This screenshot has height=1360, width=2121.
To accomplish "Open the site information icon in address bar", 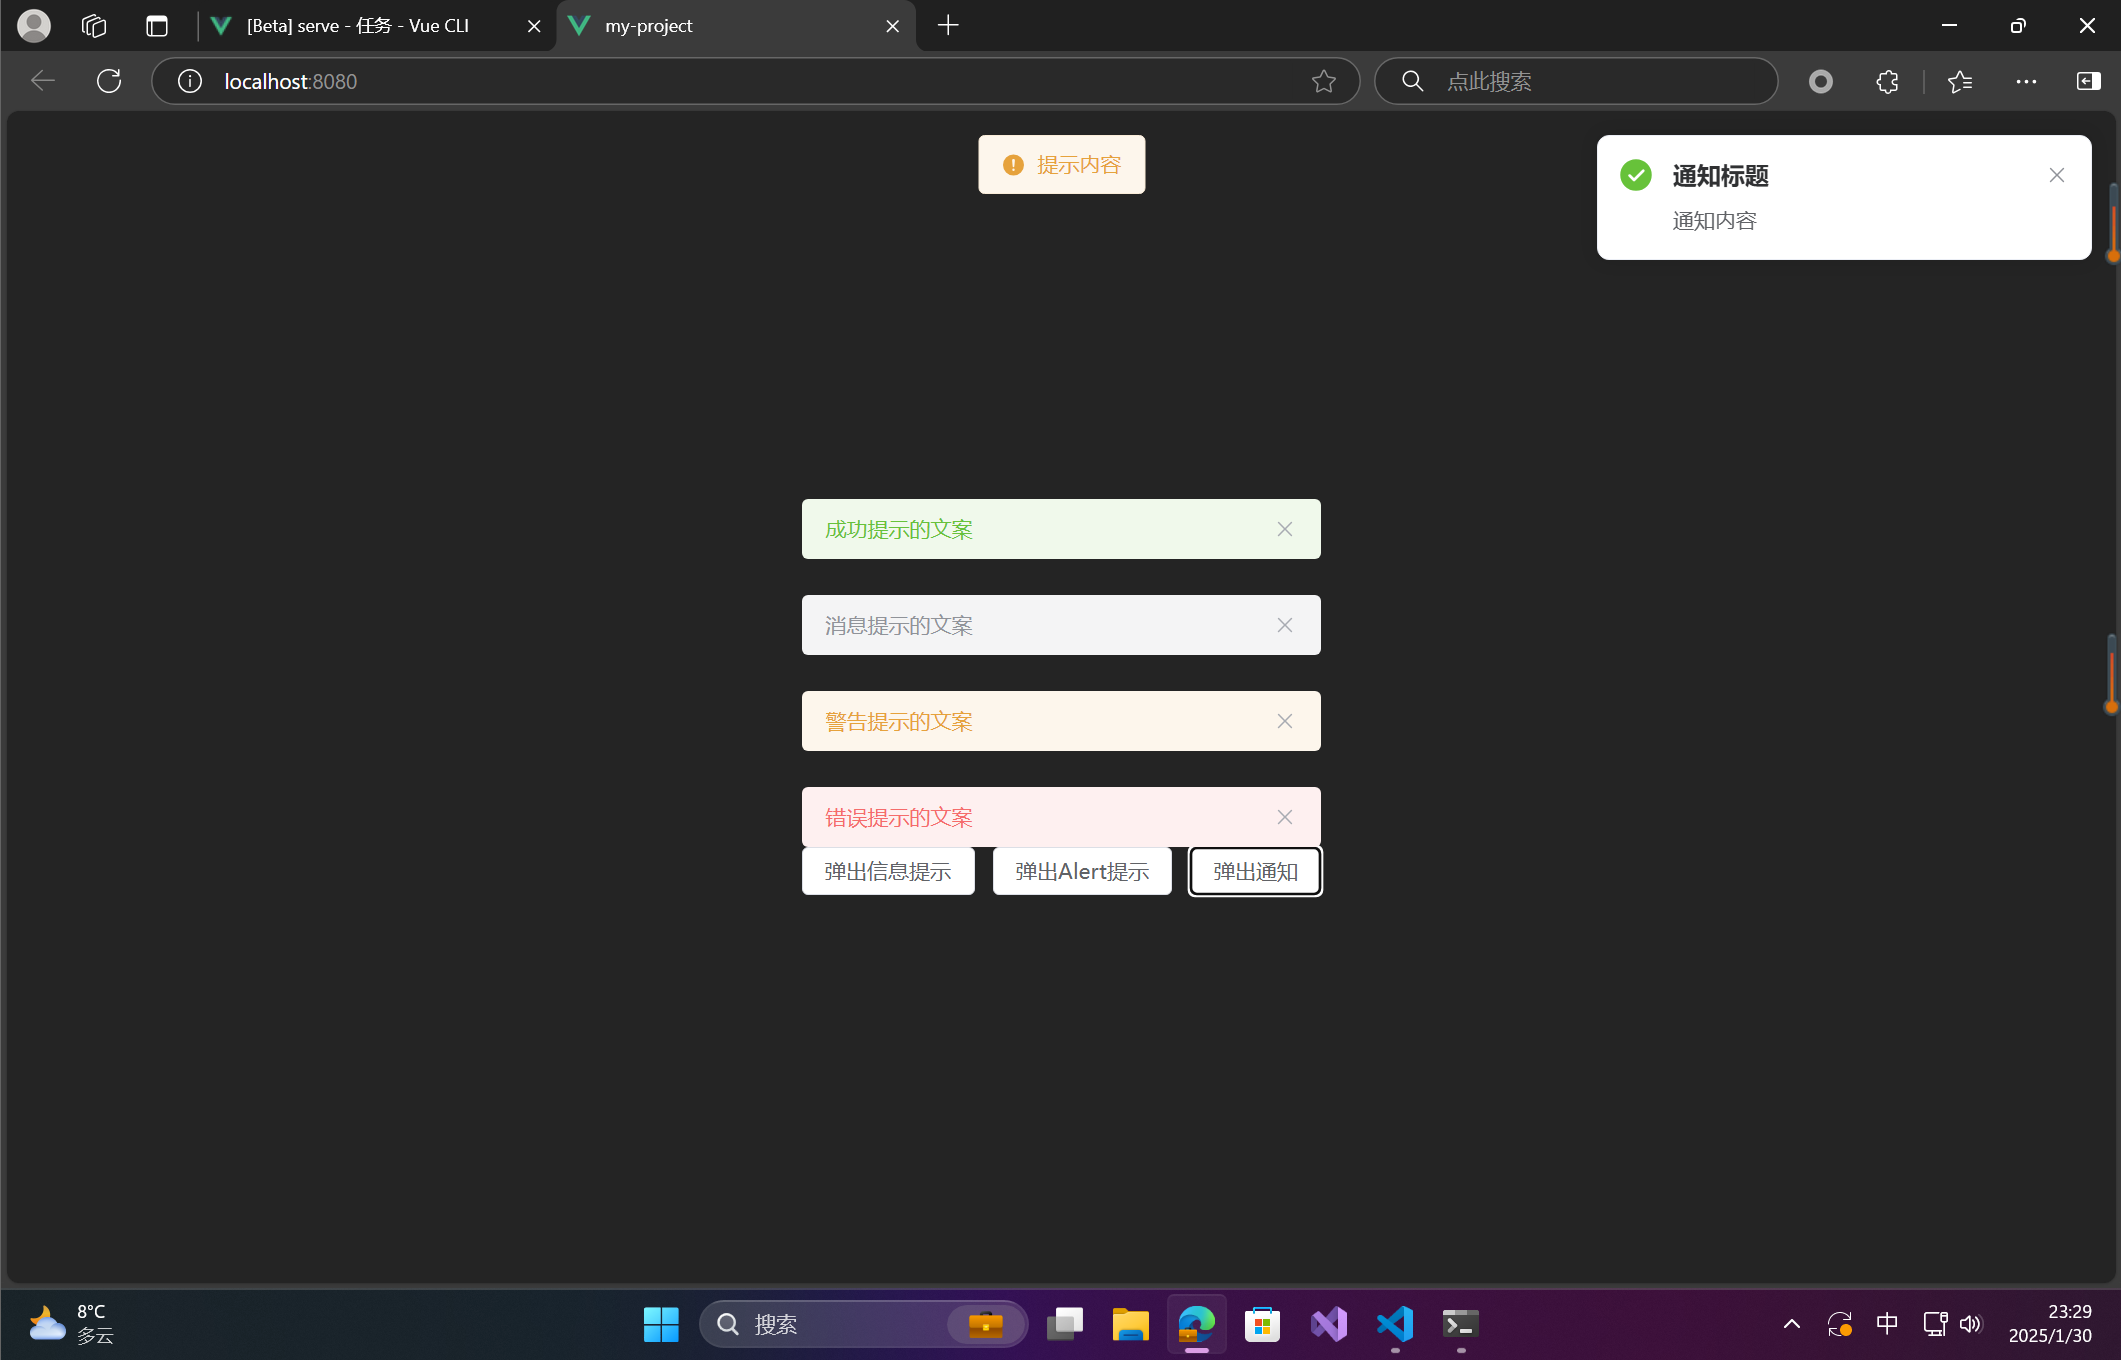I will [189, 81].
